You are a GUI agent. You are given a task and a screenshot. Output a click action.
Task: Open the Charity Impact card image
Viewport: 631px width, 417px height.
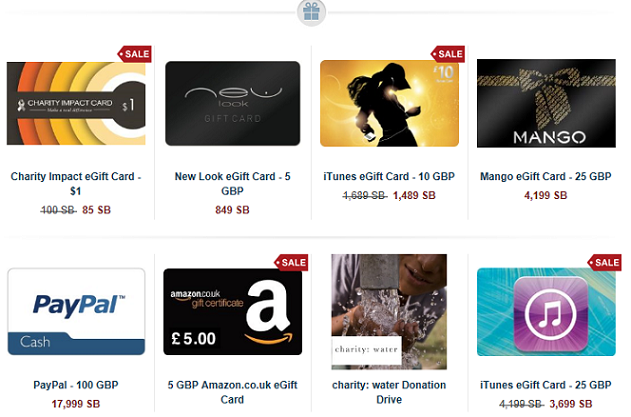pos(76,103)
